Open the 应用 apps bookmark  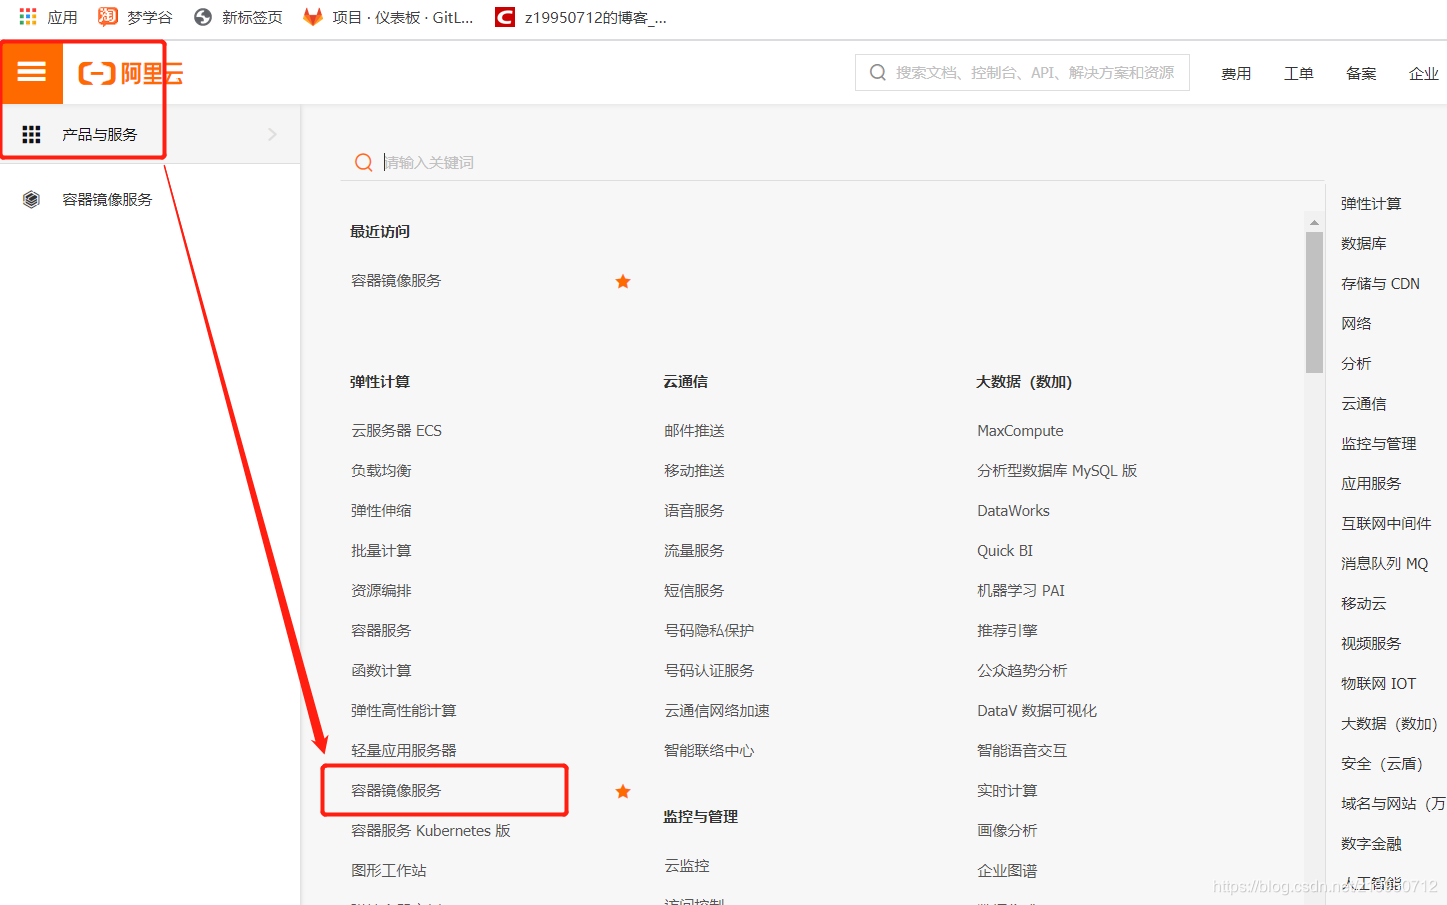pos(48,17)
